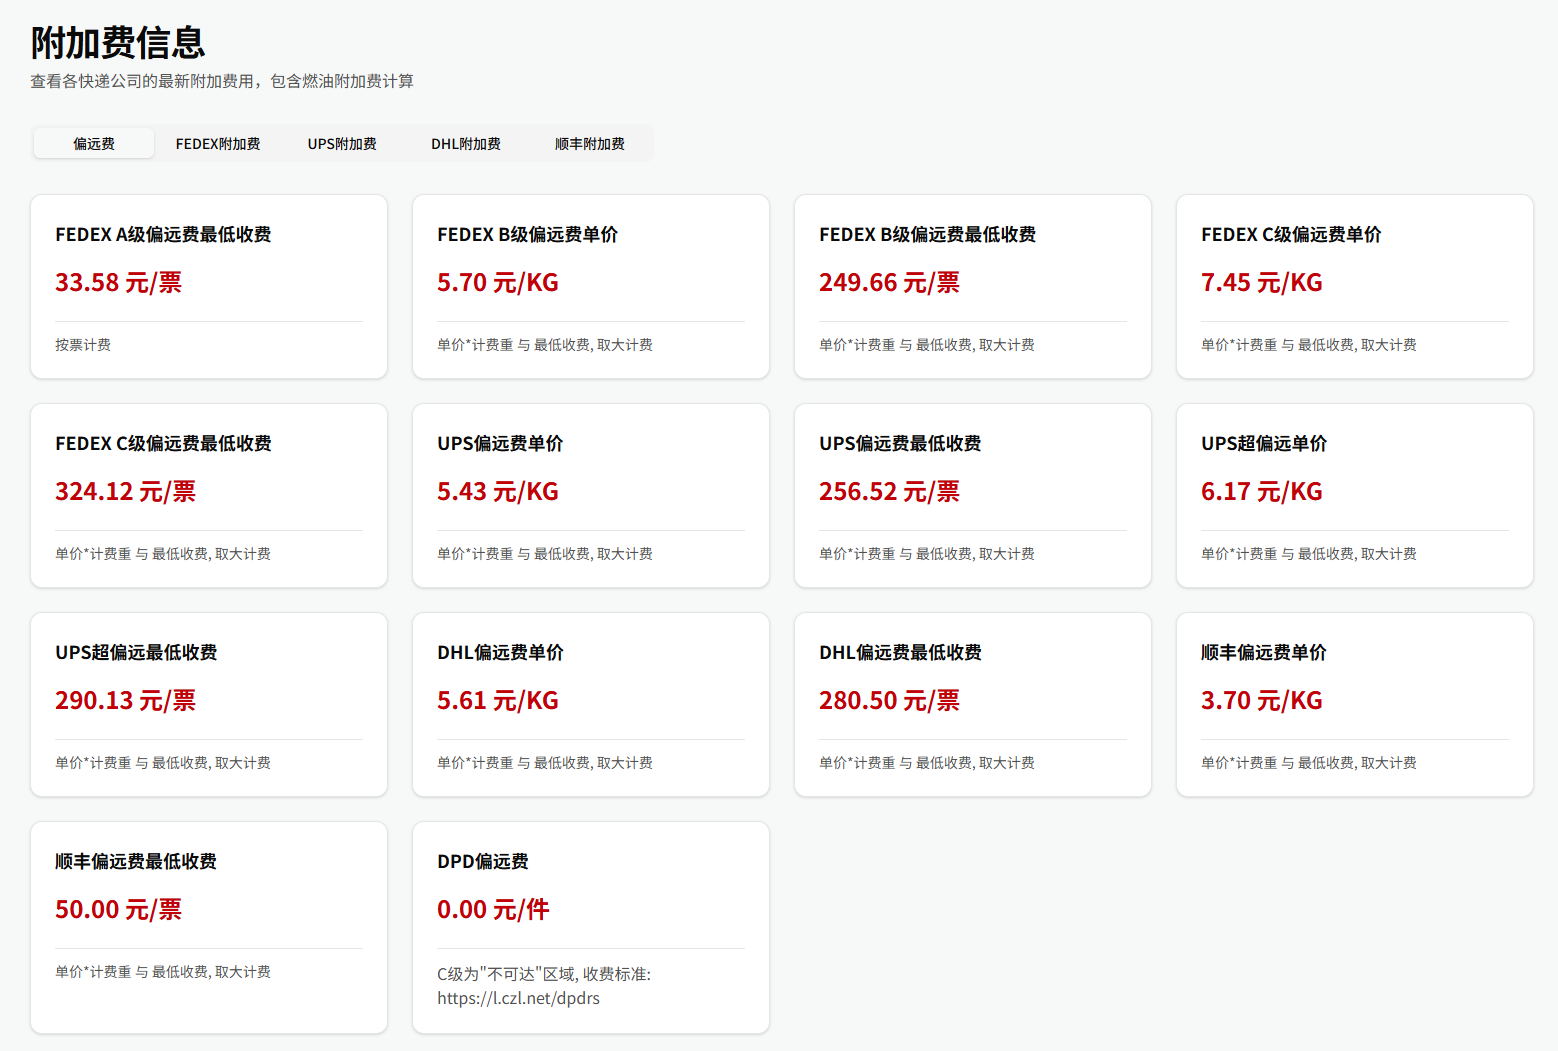The height and width of the screenshot is (1051, 1558).
Task: Select the 290.13 元/票 value
Action: (x=125, y=700)
